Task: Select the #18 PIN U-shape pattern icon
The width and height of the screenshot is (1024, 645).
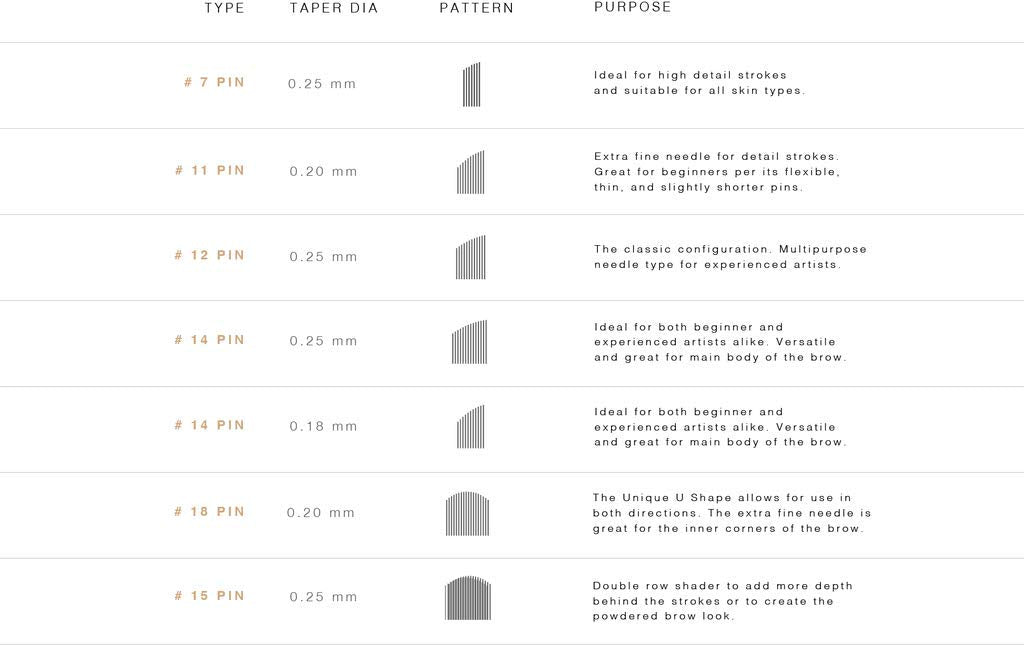Action: point(468,514)
